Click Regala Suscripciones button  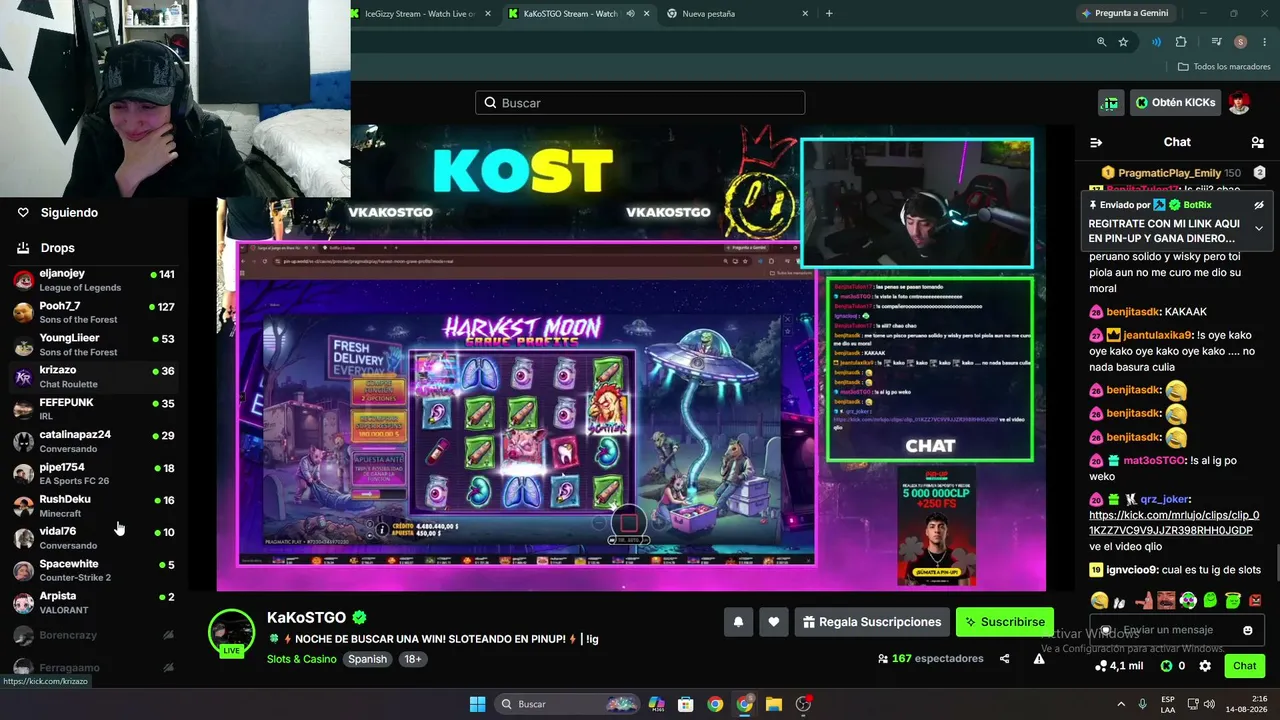[871, 622]
